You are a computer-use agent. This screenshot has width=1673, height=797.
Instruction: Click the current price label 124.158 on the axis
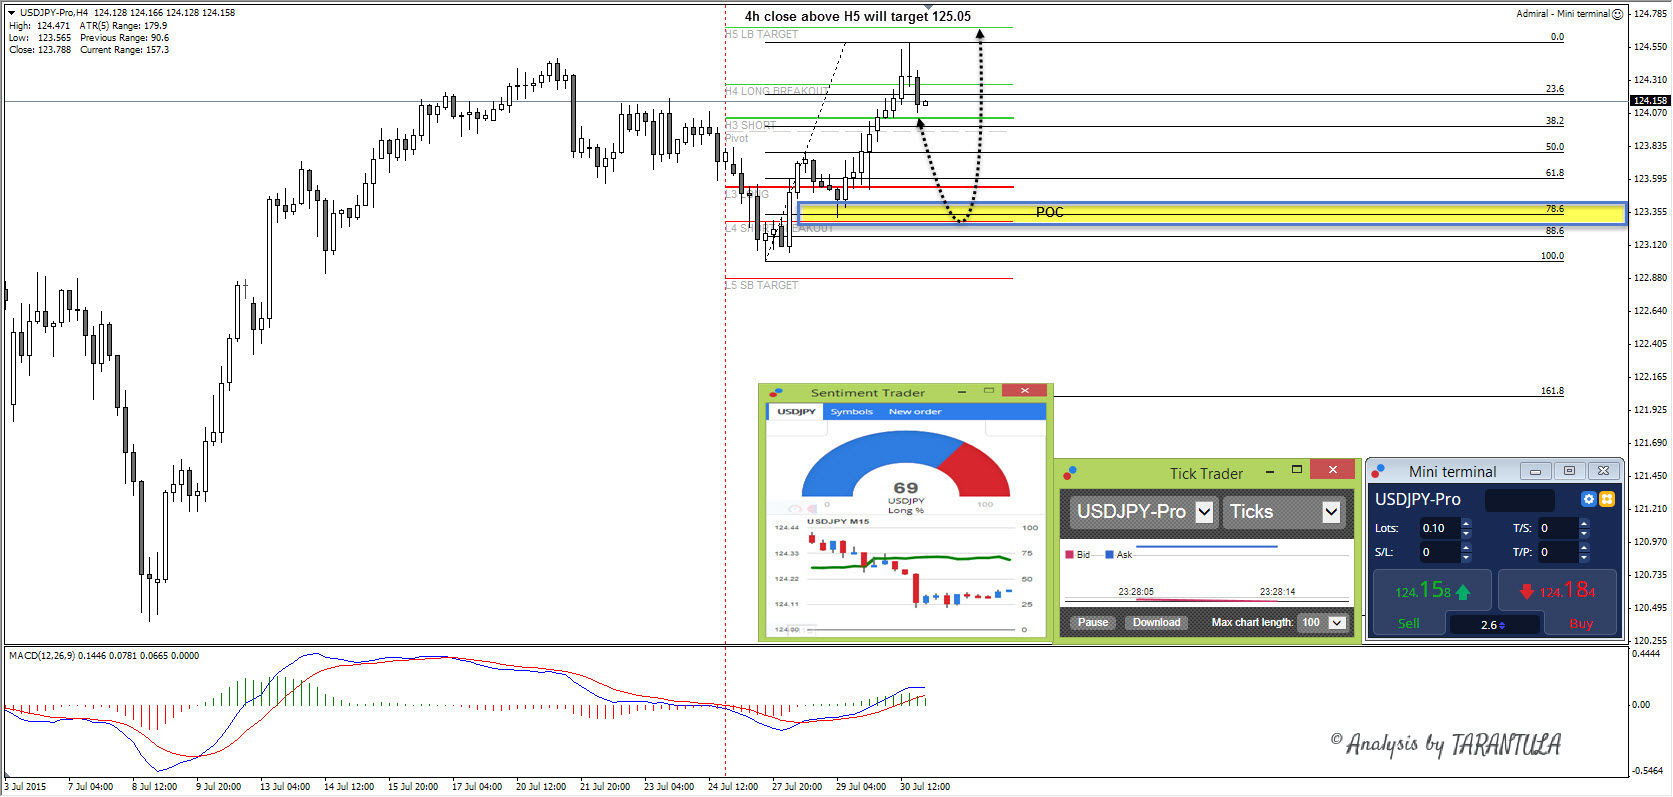[x=1650, y=100]
